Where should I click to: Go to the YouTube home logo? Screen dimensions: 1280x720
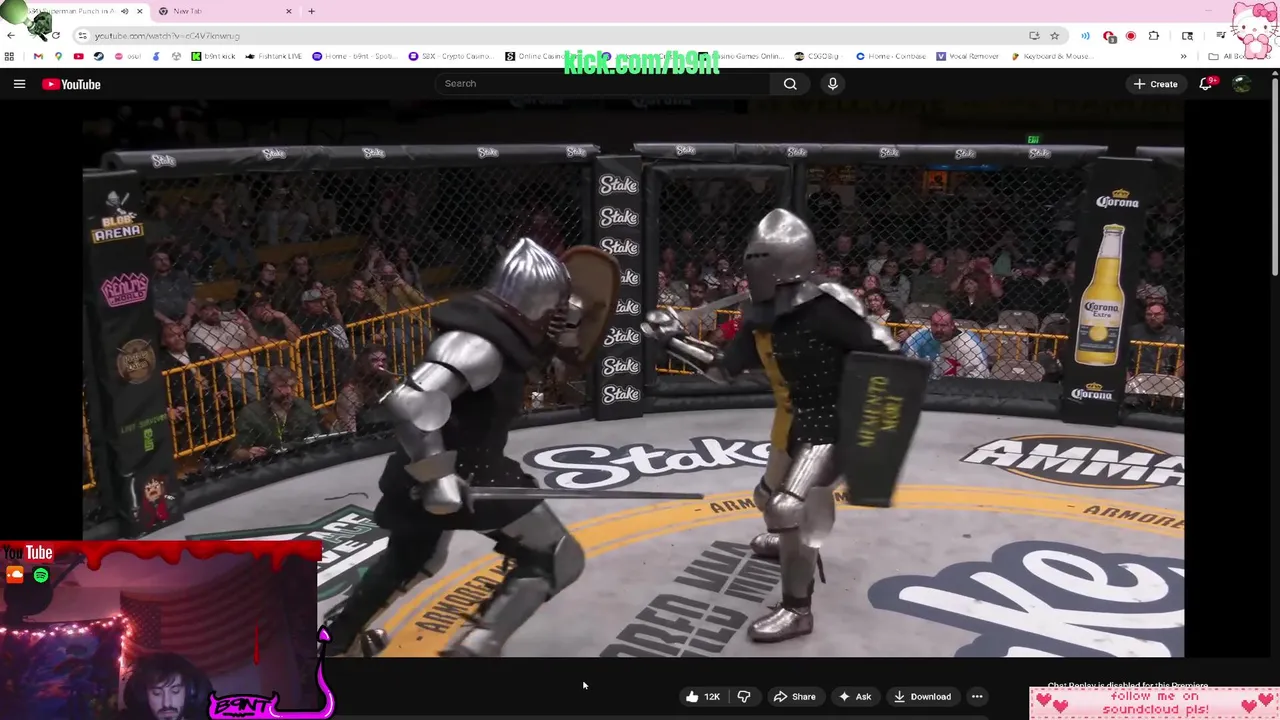click(x=71, y=84)
